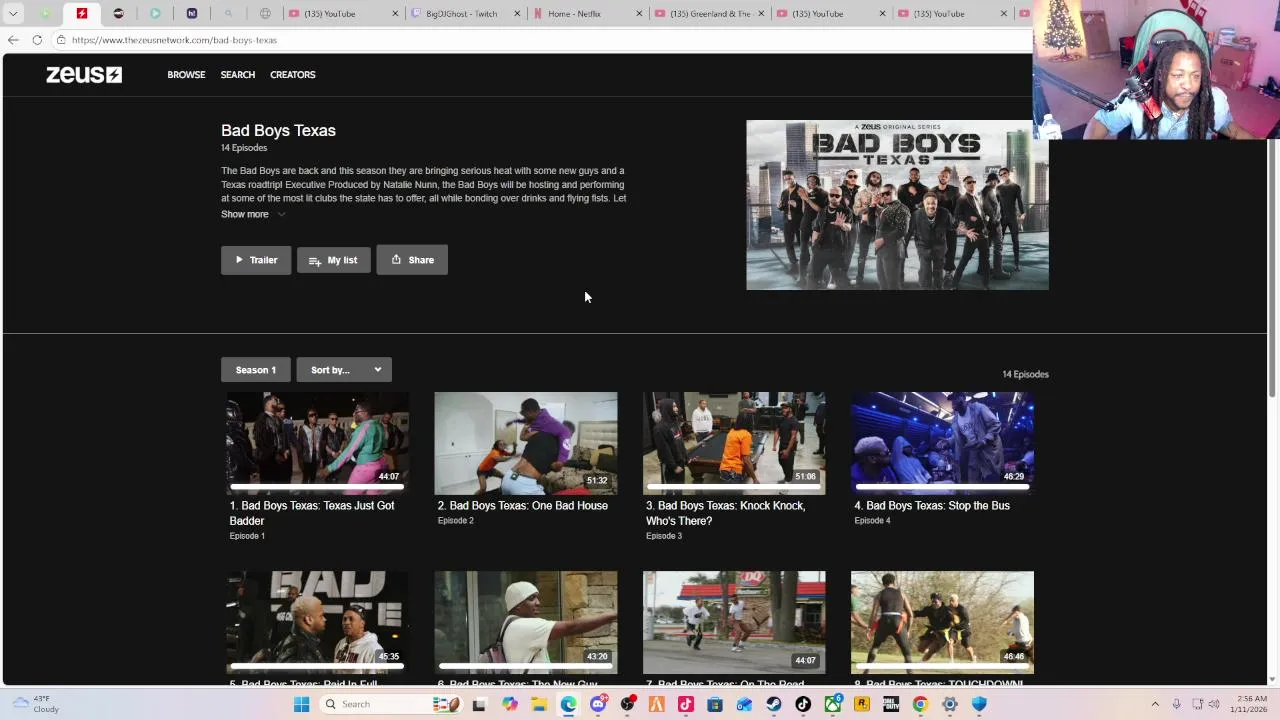Open the Season 1 selector
The image size is (1280, 720).
point(256,370)
